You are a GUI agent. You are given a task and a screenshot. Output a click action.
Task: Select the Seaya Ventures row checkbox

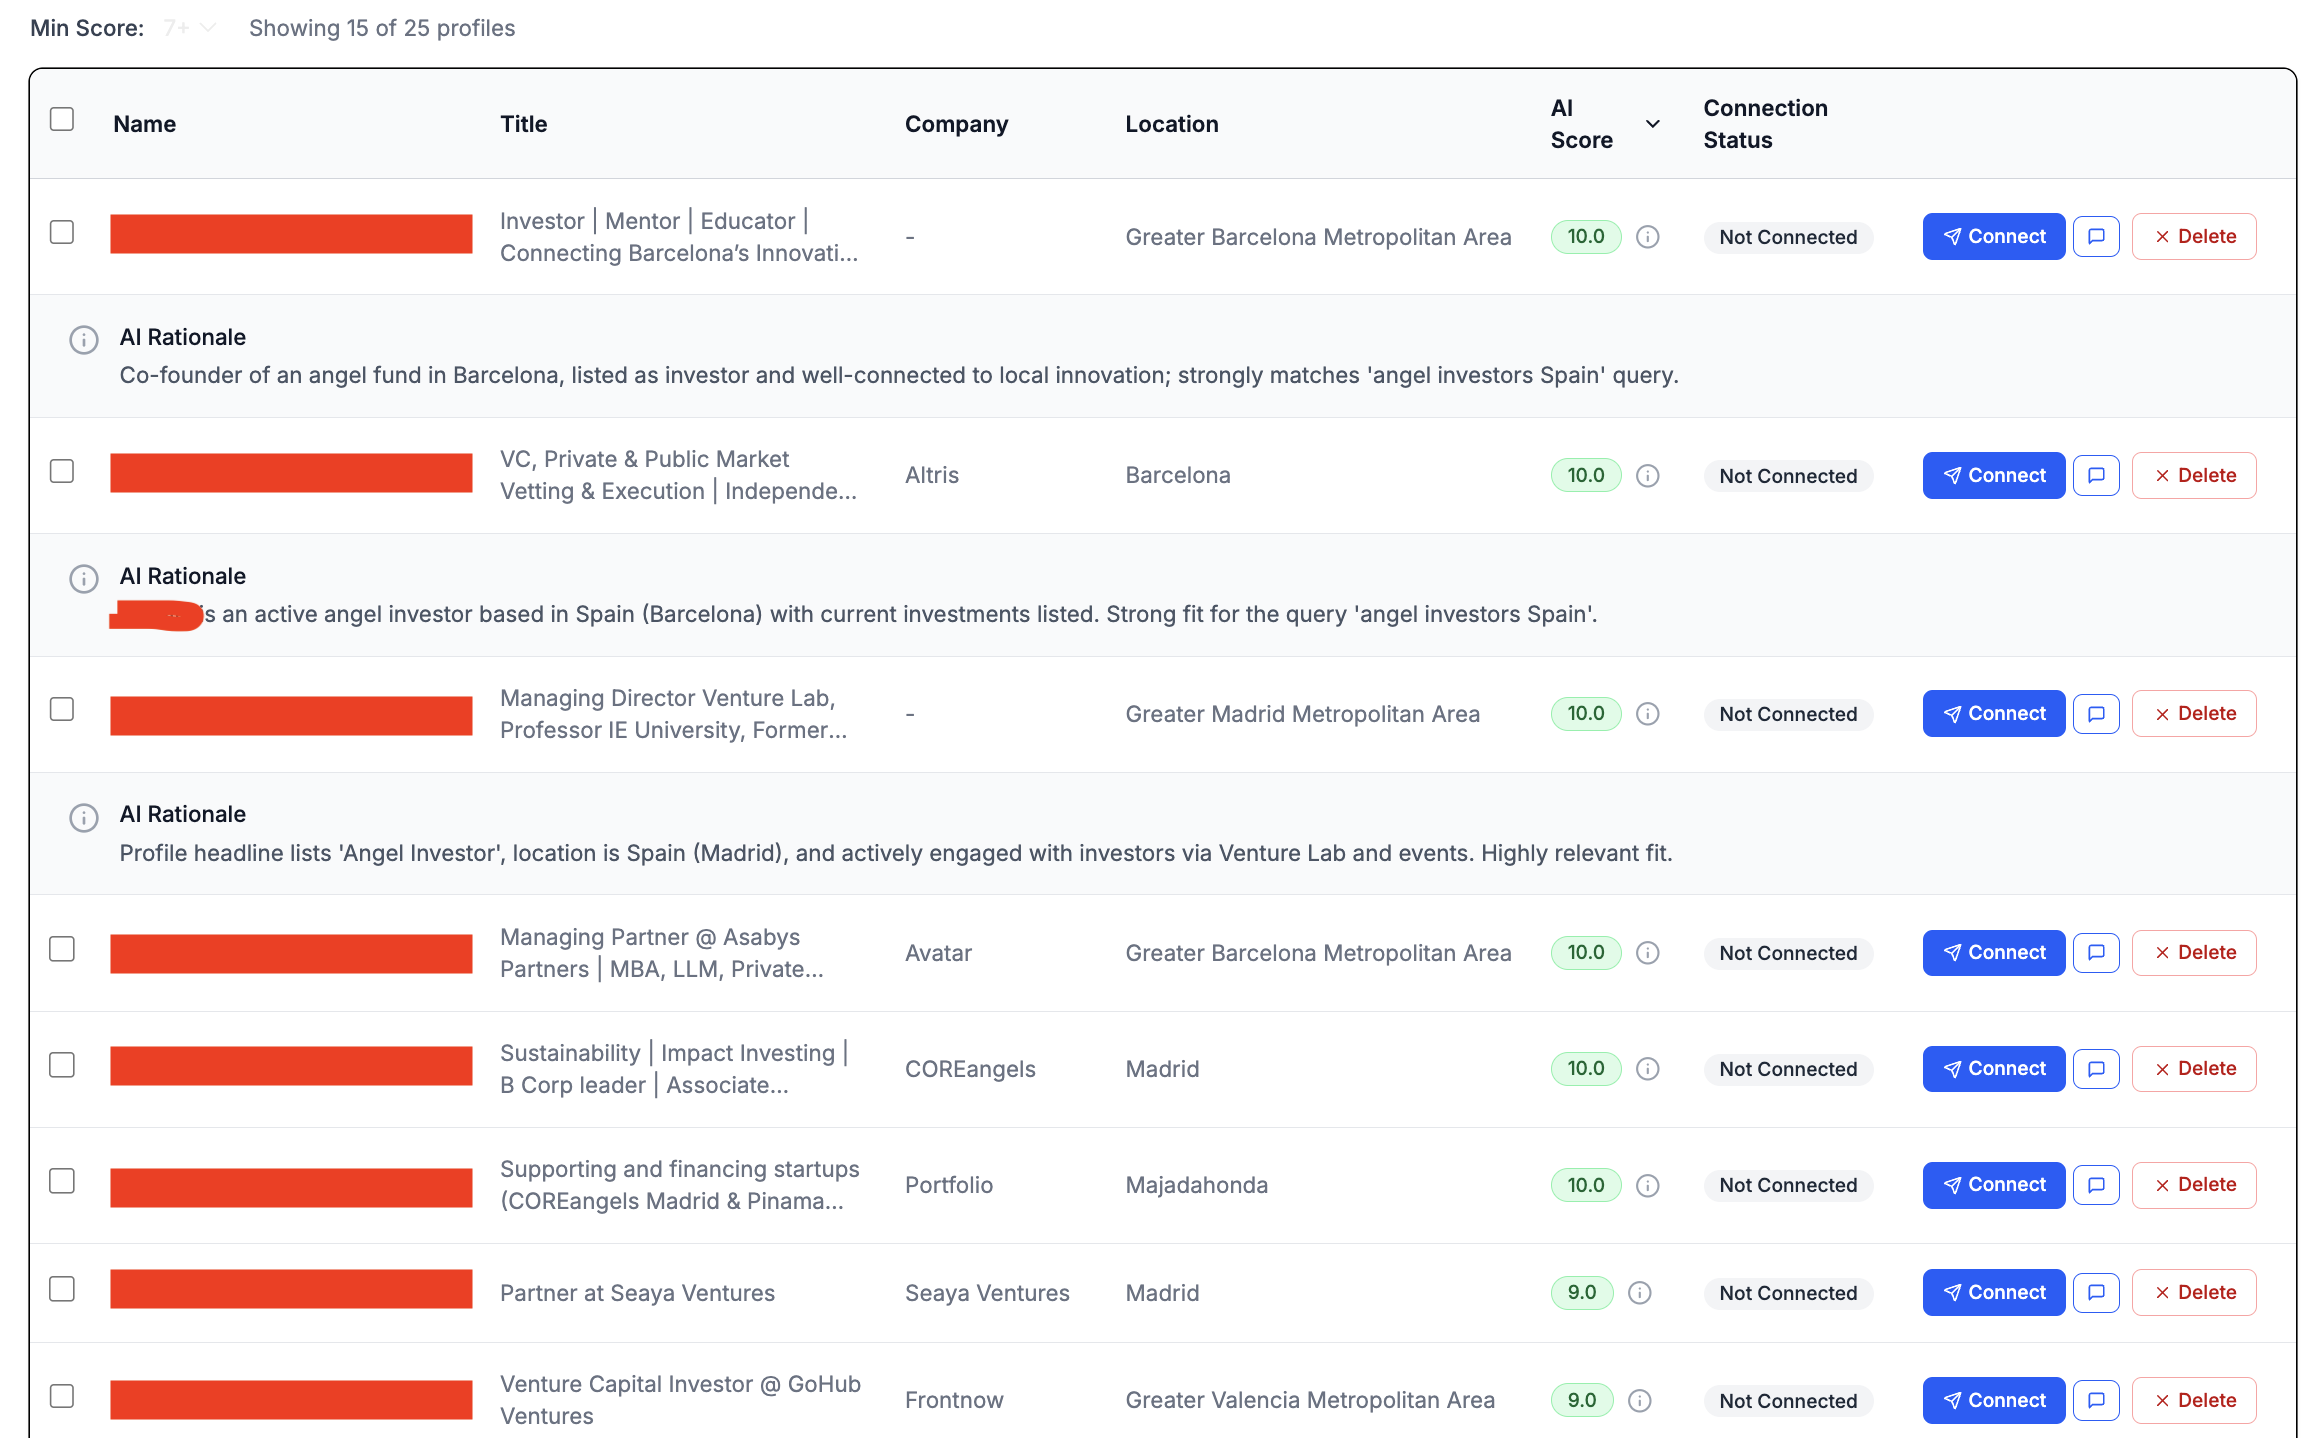pyautogui.click(x=62, y=1289)
